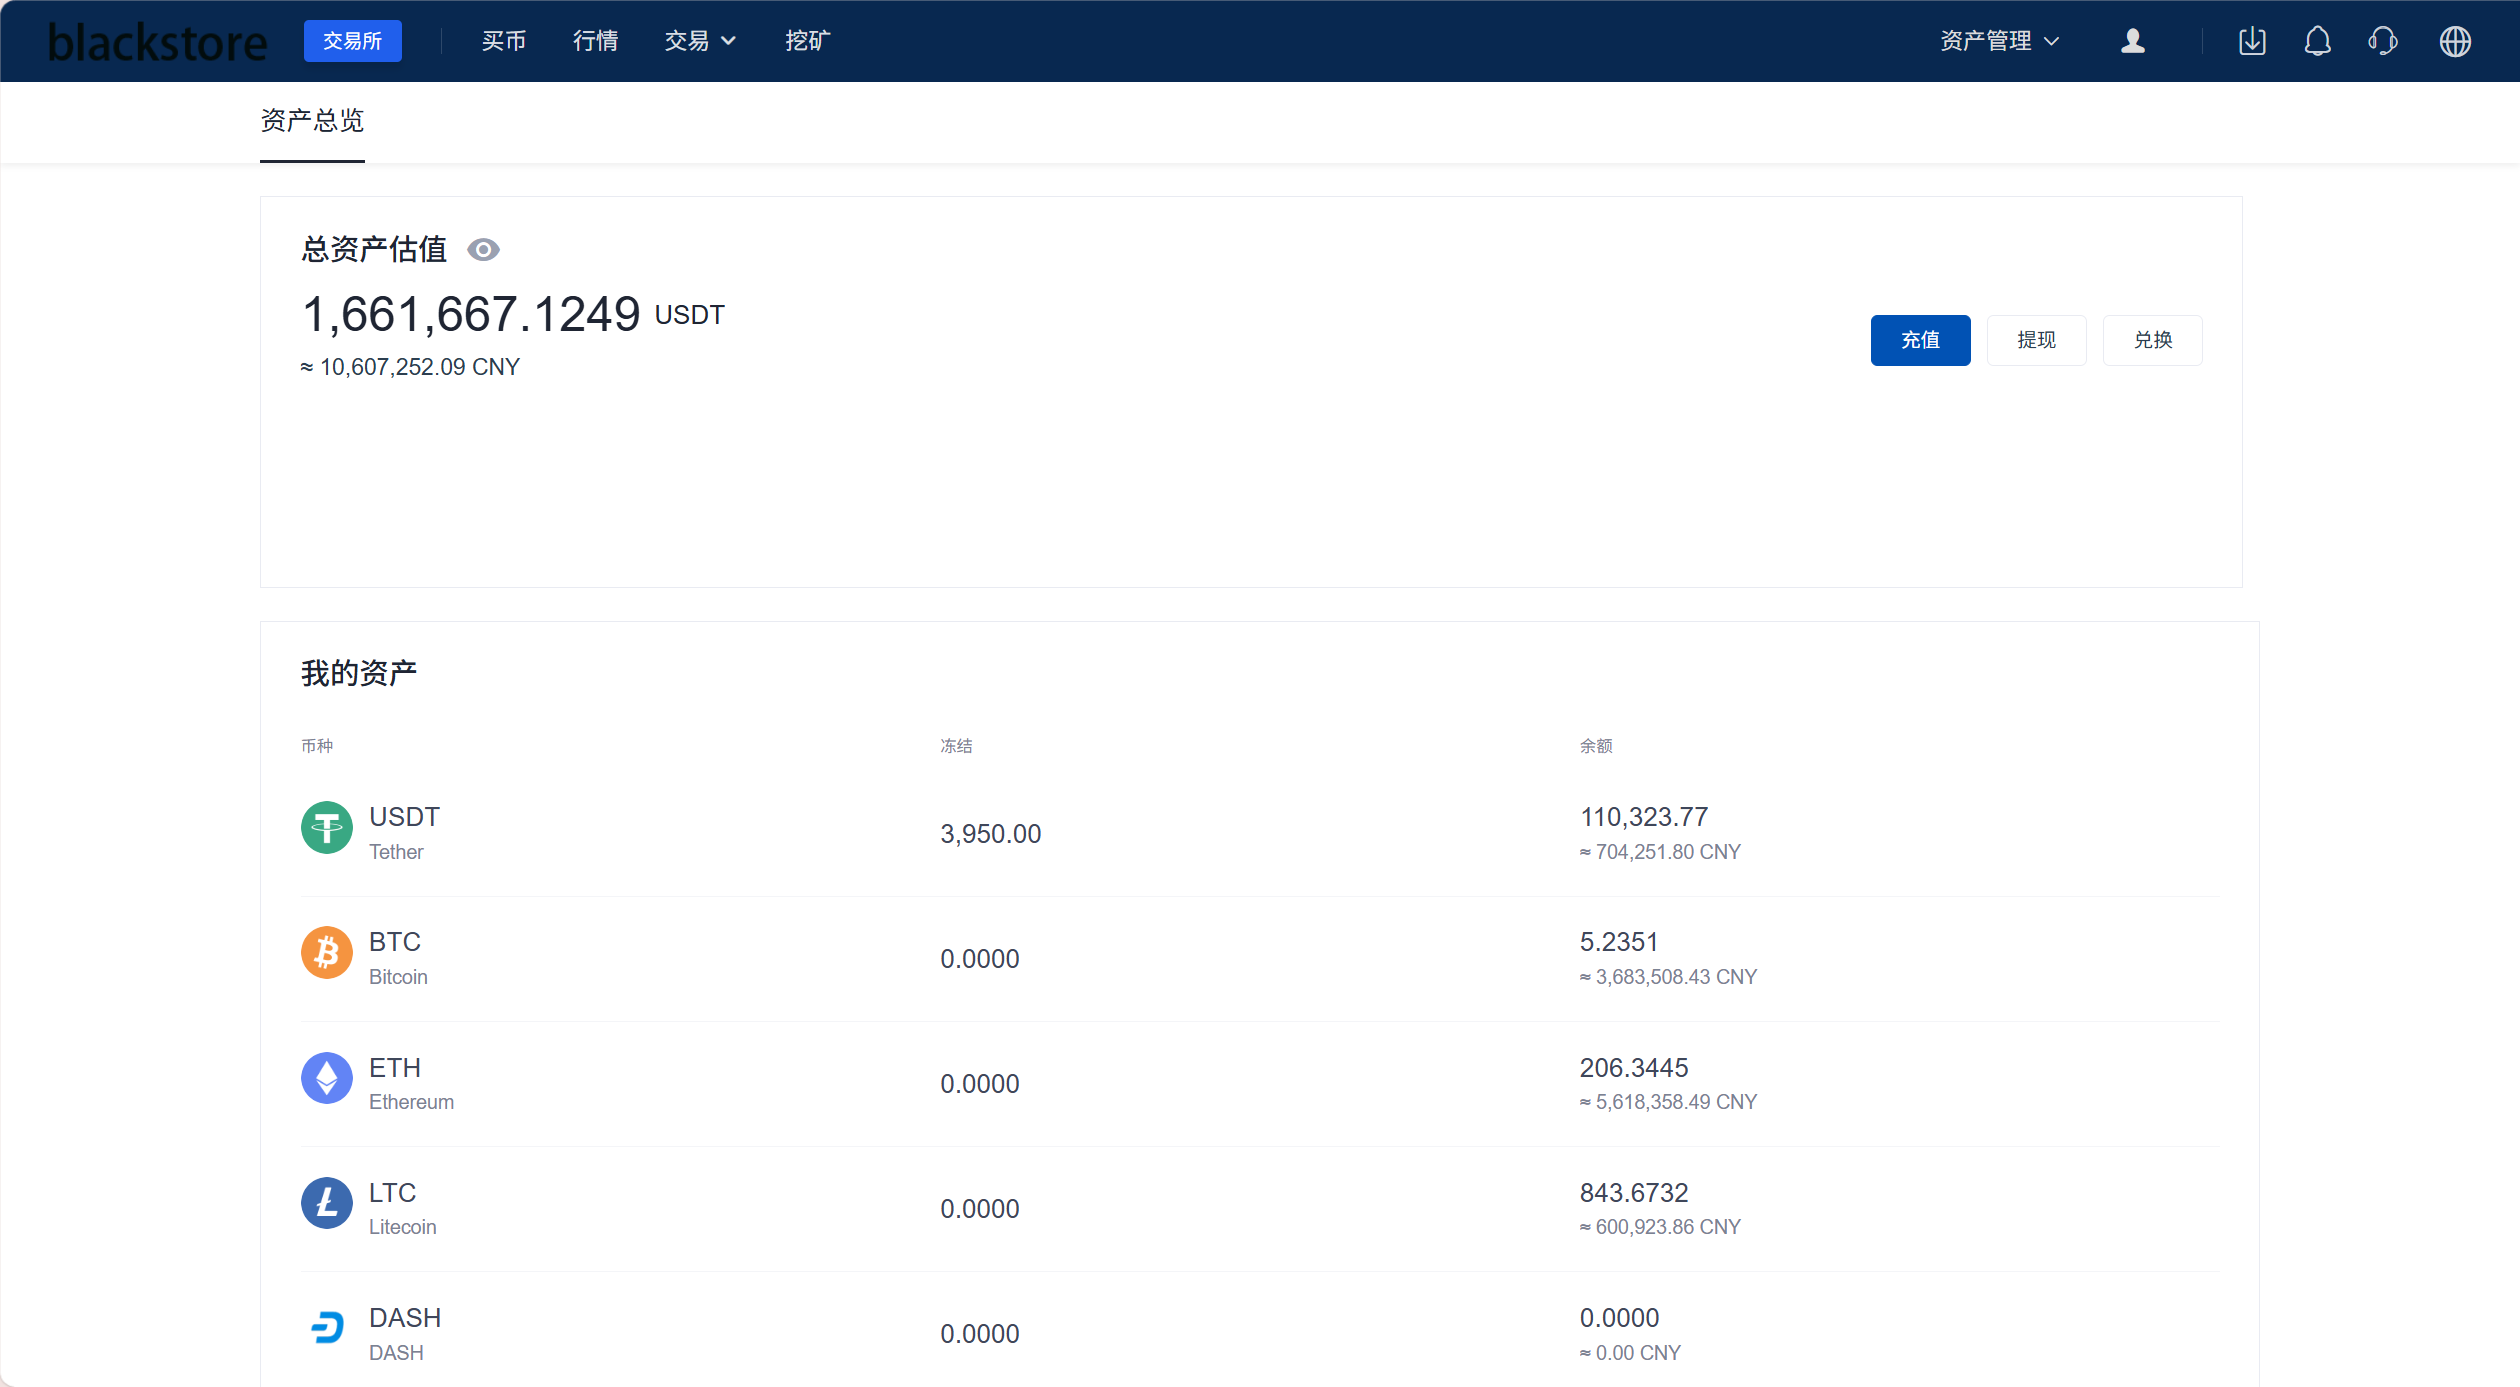Open the app download icon
This screenshot has height=1387, width=2520.
2252,41
